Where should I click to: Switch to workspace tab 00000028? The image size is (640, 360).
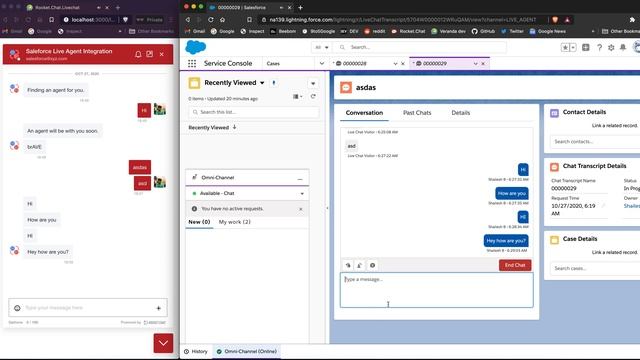click(354, 64)
